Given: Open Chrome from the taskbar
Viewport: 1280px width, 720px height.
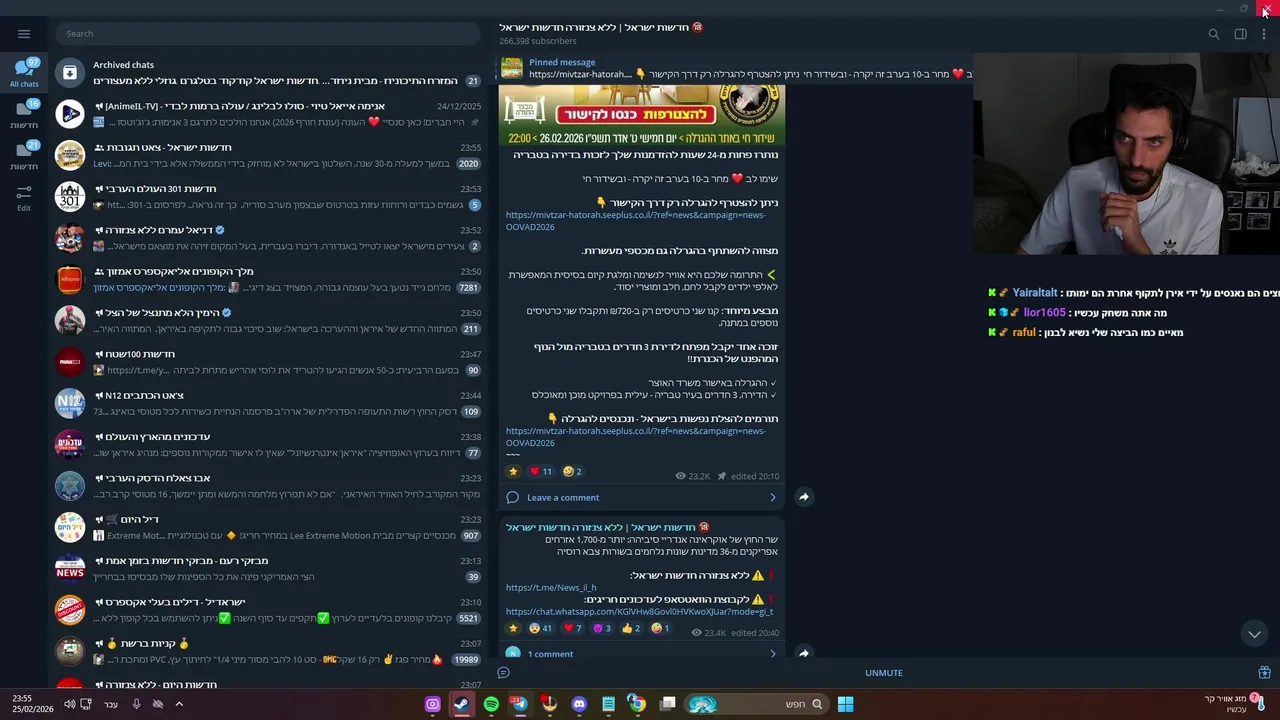Looking at the screenshot, I should coord(637,704).
